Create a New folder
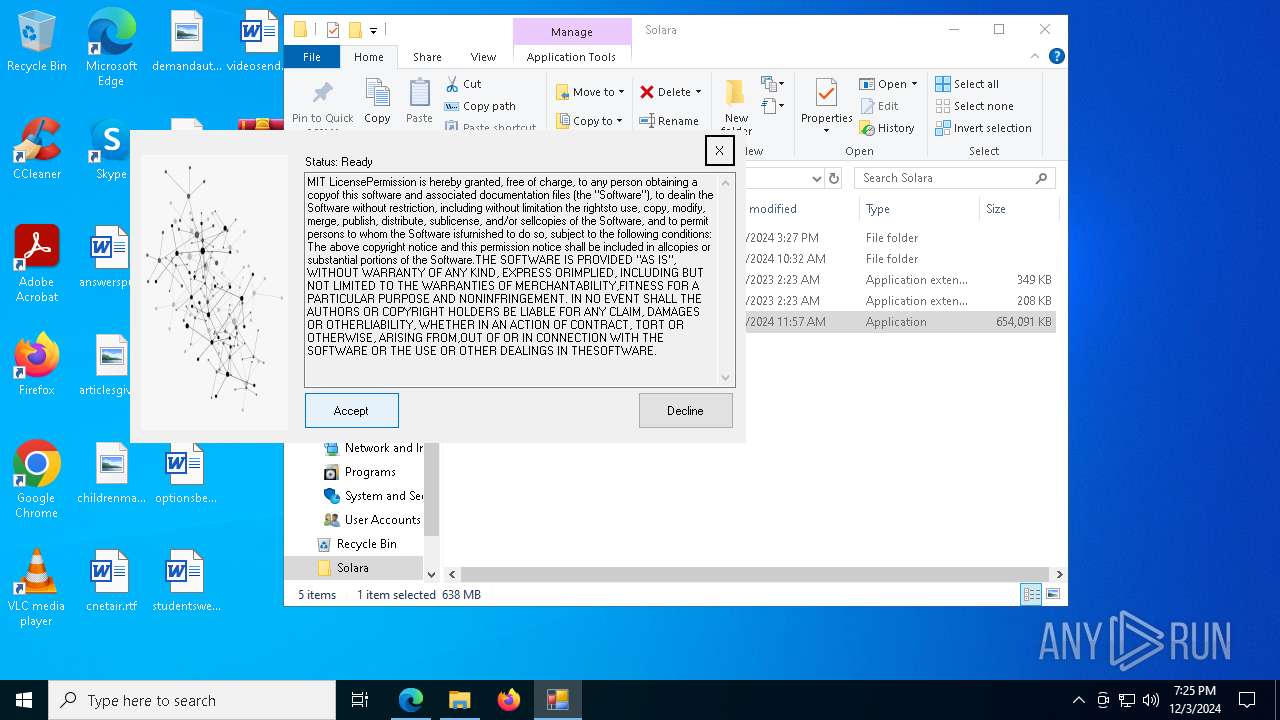The height and width of the screenshot is (720, 1280). click(x=736, y=104)
